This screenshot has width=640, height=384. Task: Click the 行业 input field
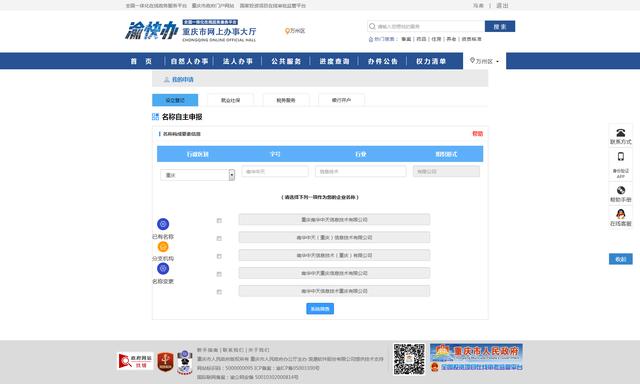click(x=360, y=171)
